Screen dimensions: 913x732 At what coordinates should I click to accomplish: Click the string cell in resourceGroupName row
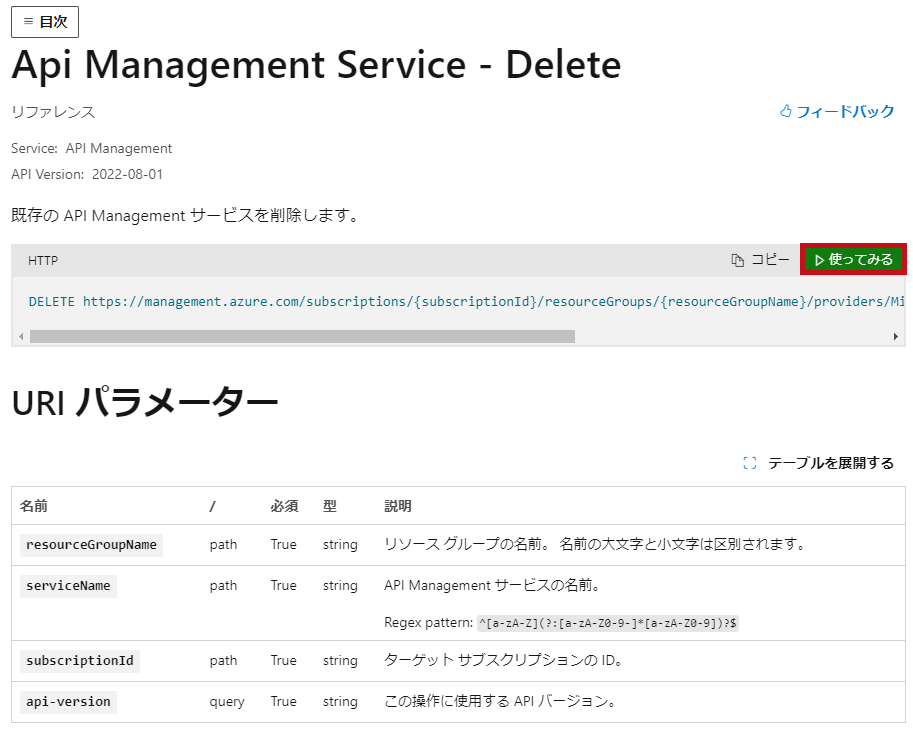click(x=340, y=544)
